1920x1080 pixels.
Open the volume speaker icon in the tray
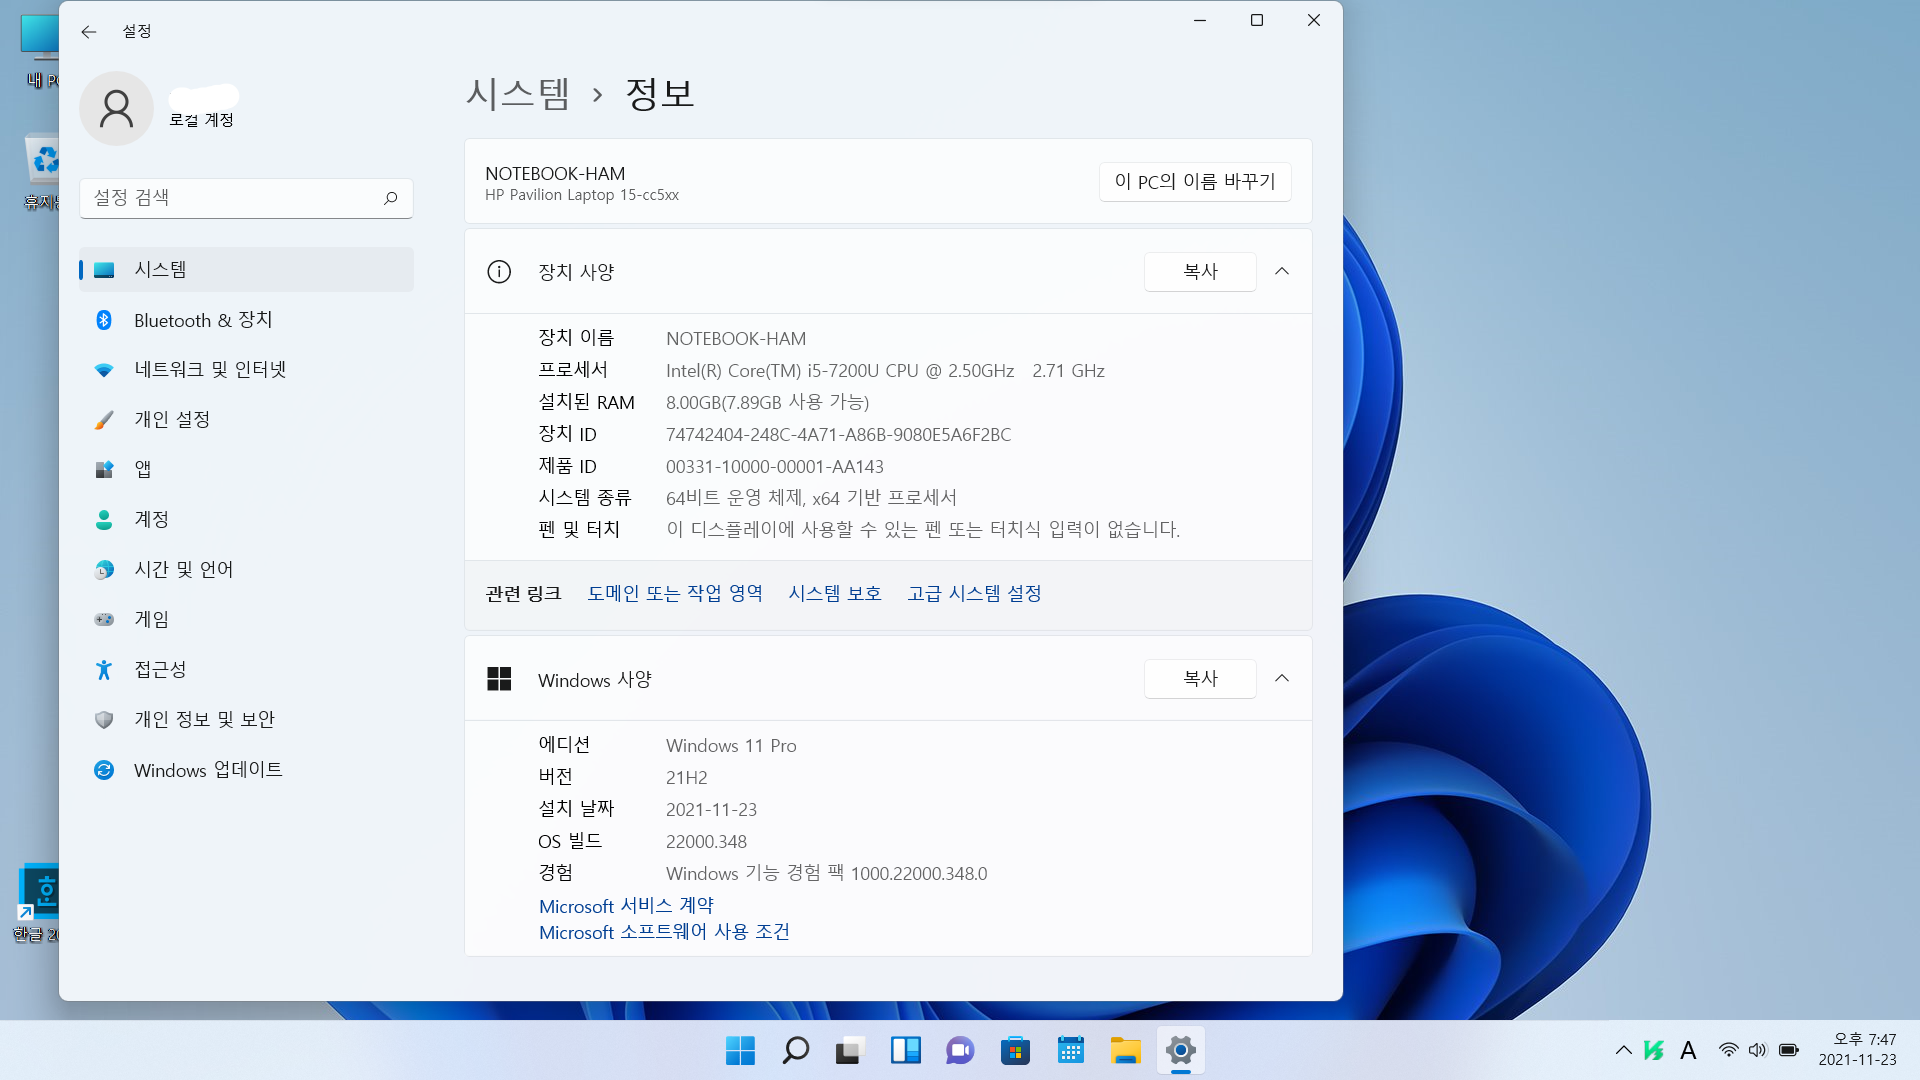(1758, 1050)
